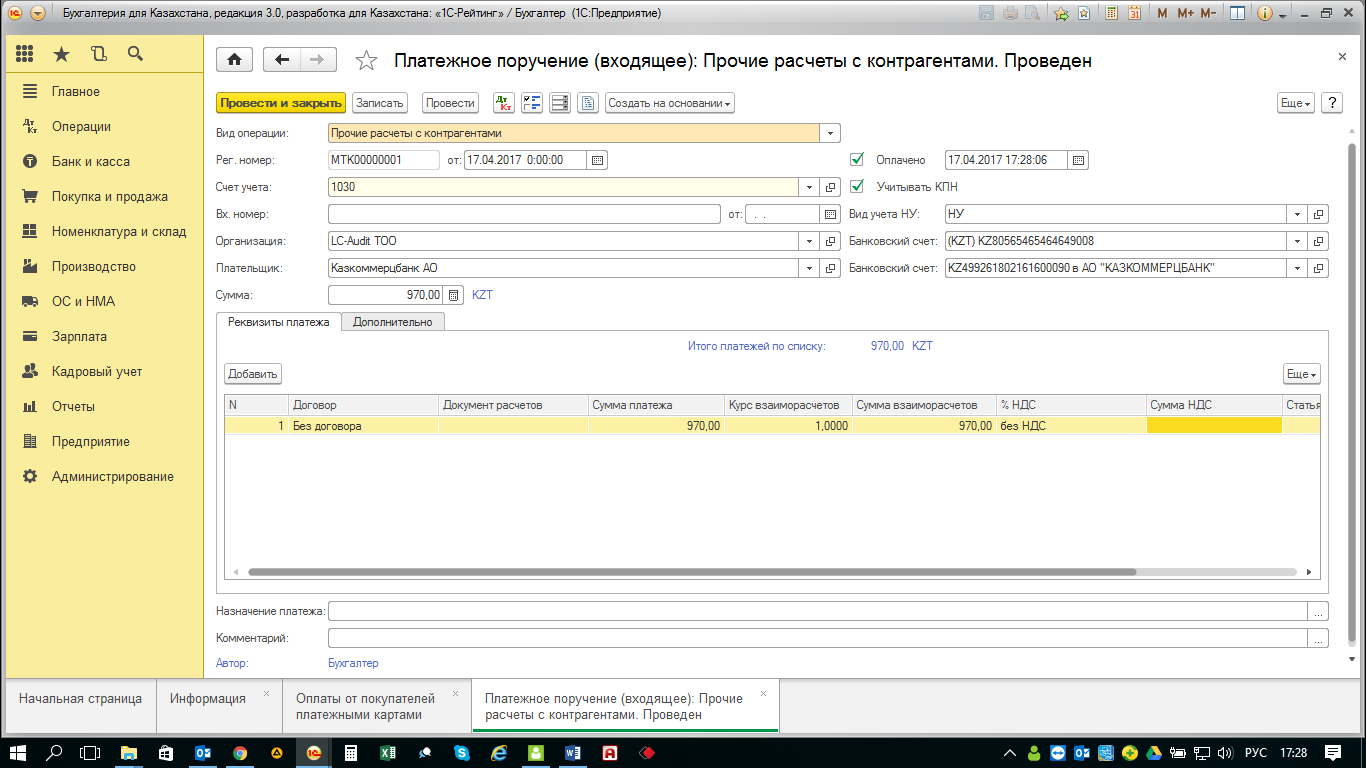Open the sections menu grid icon
Image resolution: width=1366 pixels, height=768 pixels.
(26, 54)
